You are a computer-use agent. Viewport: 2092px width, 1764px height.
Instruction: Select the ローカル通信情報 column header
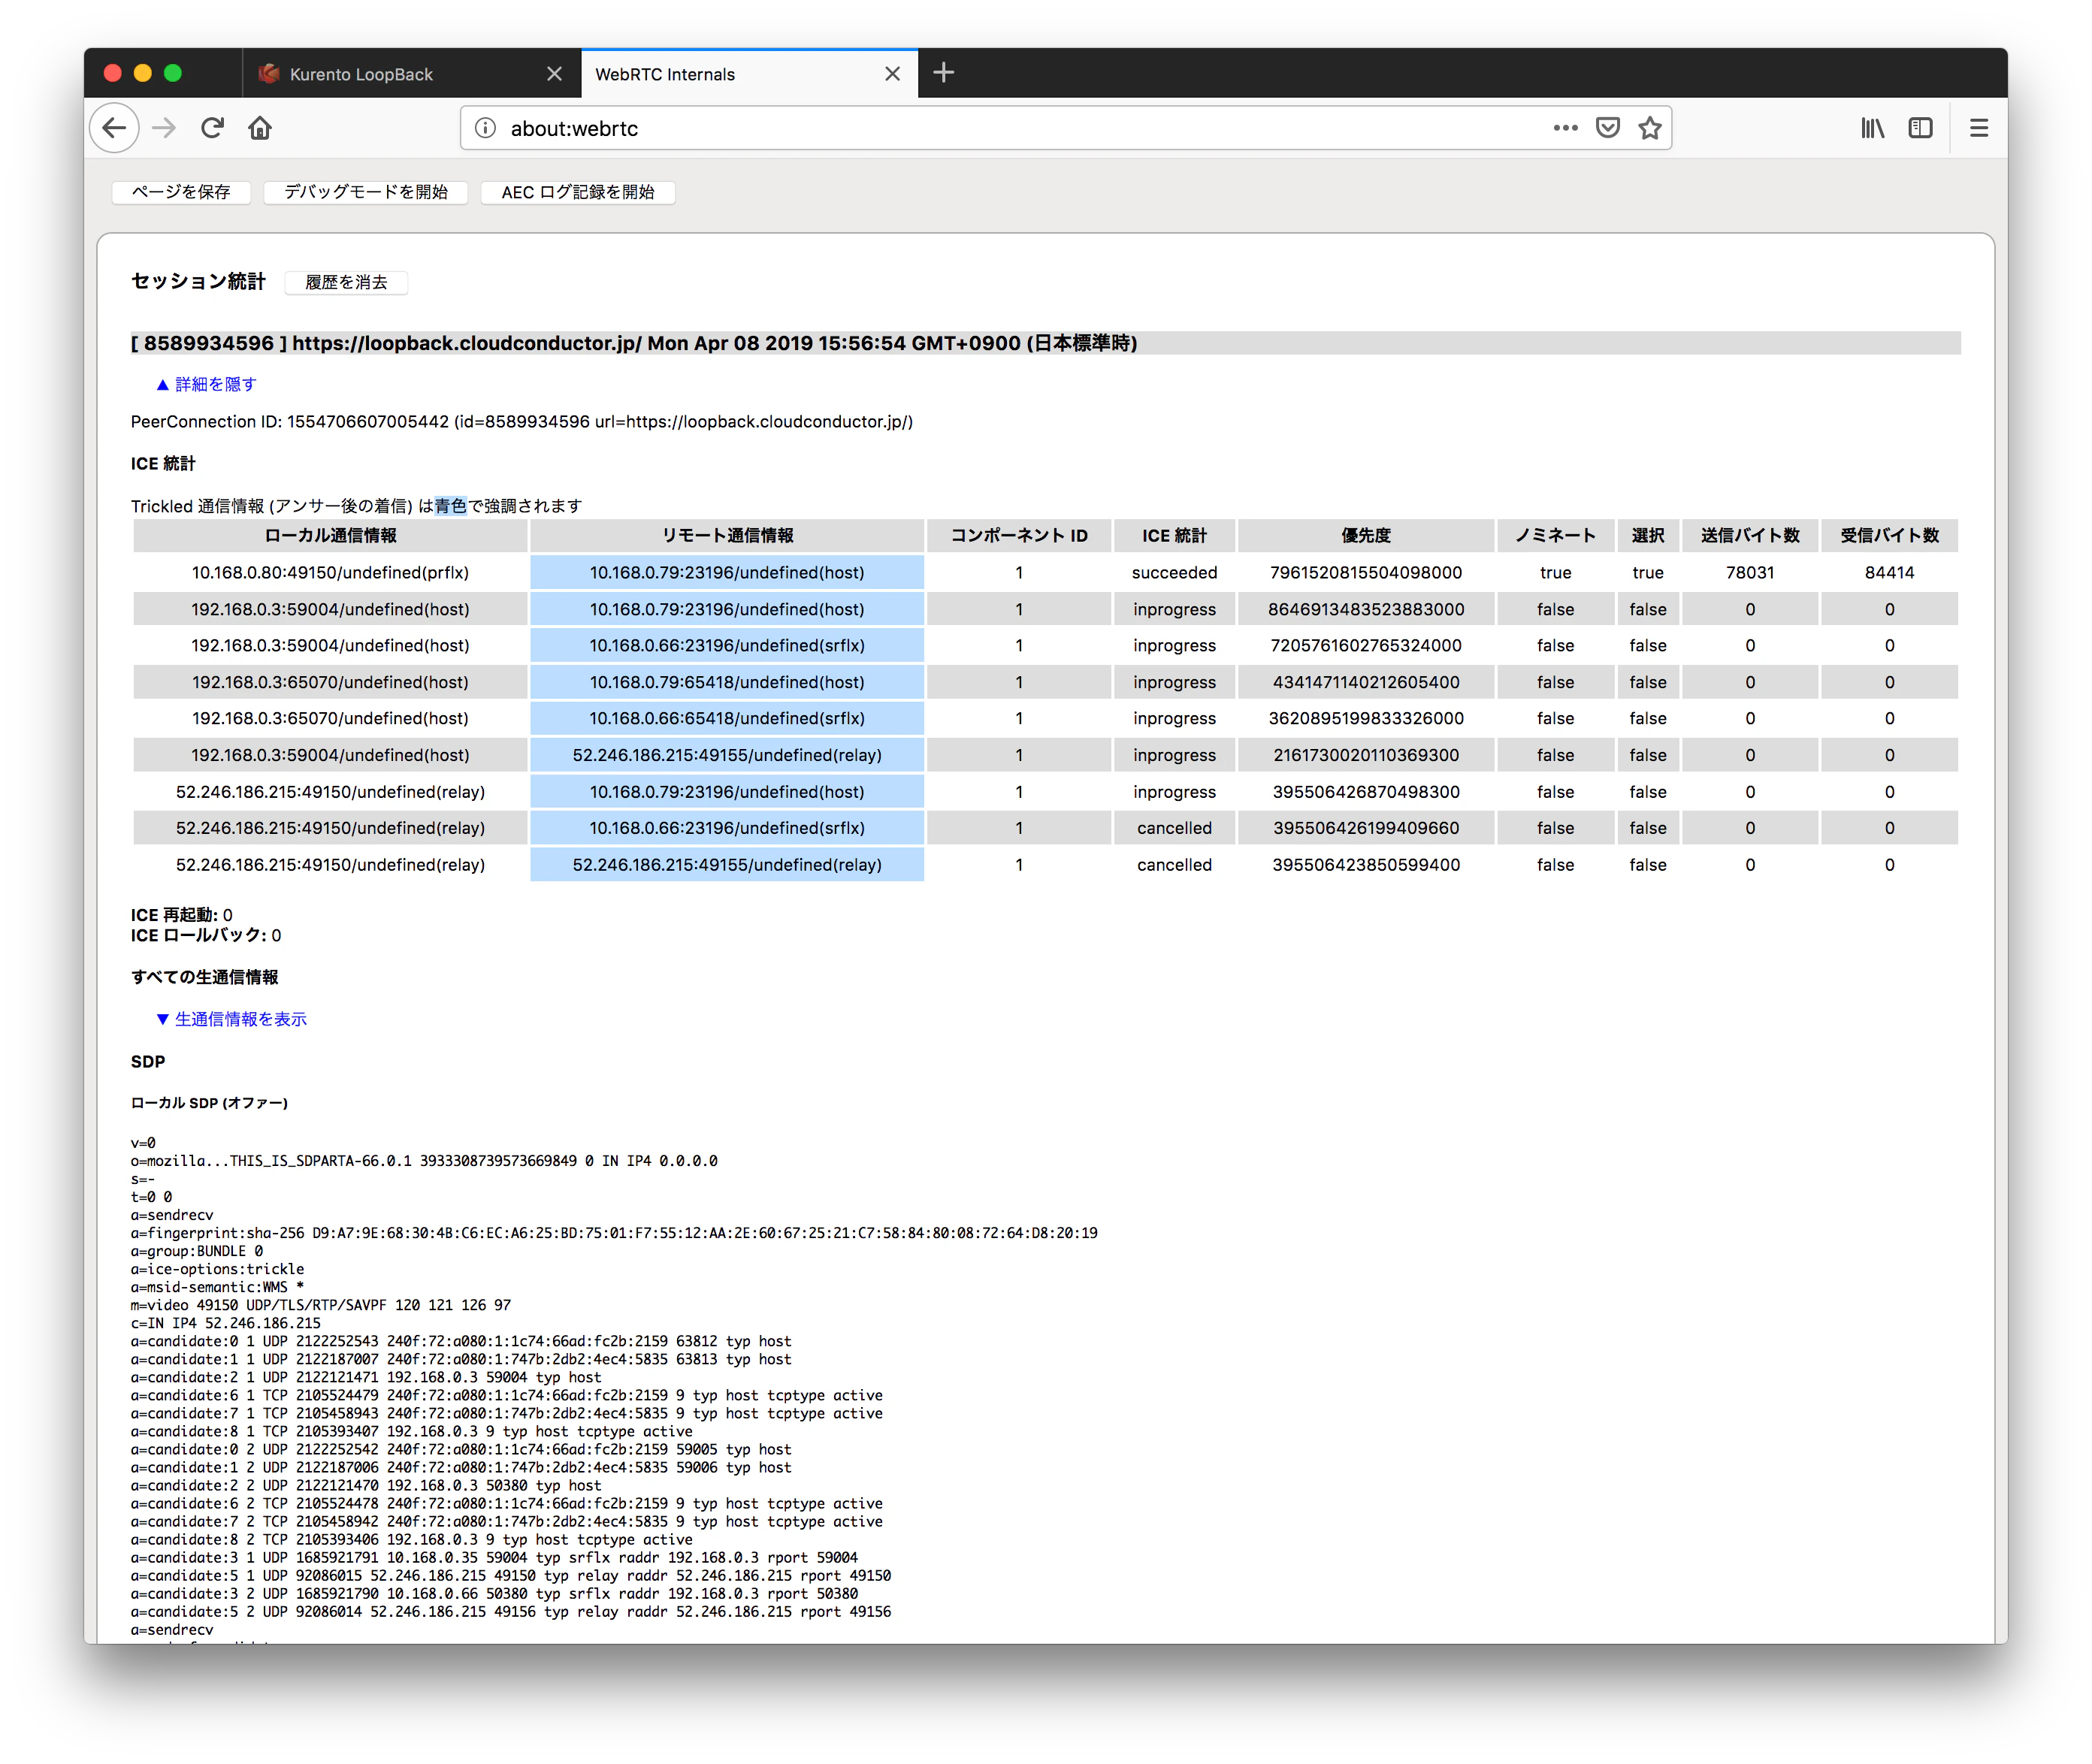(x=330, y=536)
